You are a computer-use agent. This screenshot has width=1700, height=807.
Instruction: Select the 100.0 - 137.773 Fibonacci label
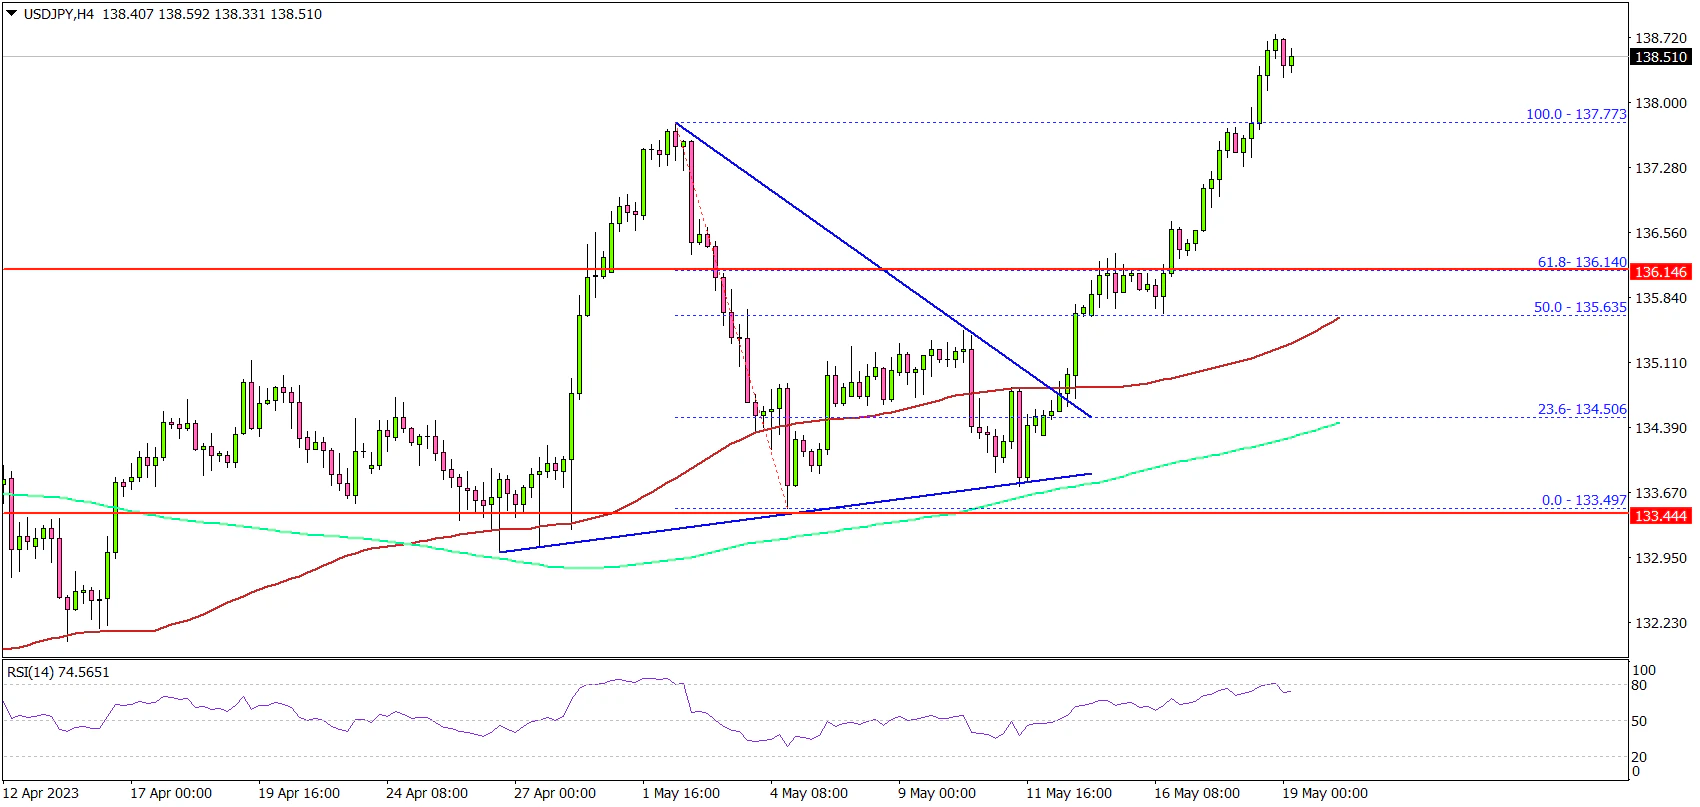(x=1575, y=114)
